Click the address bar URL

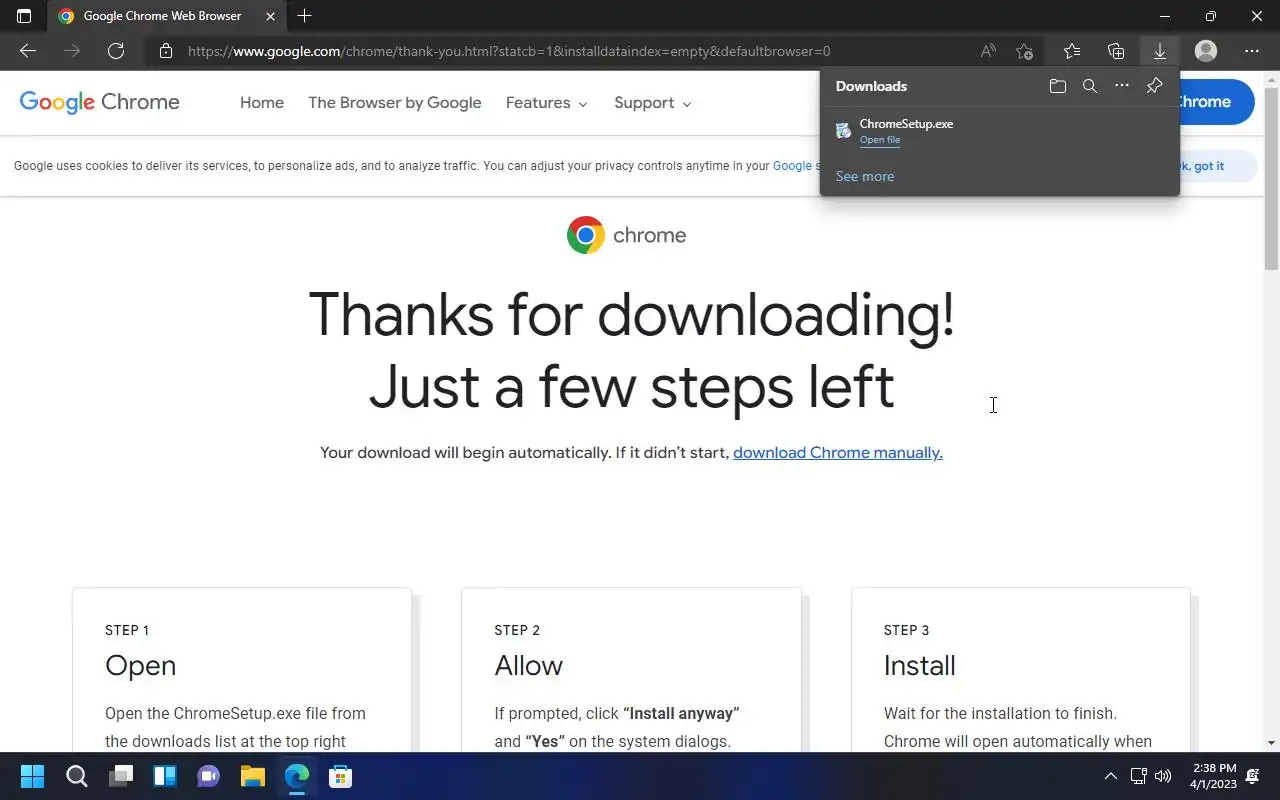(x=509, y=51)
